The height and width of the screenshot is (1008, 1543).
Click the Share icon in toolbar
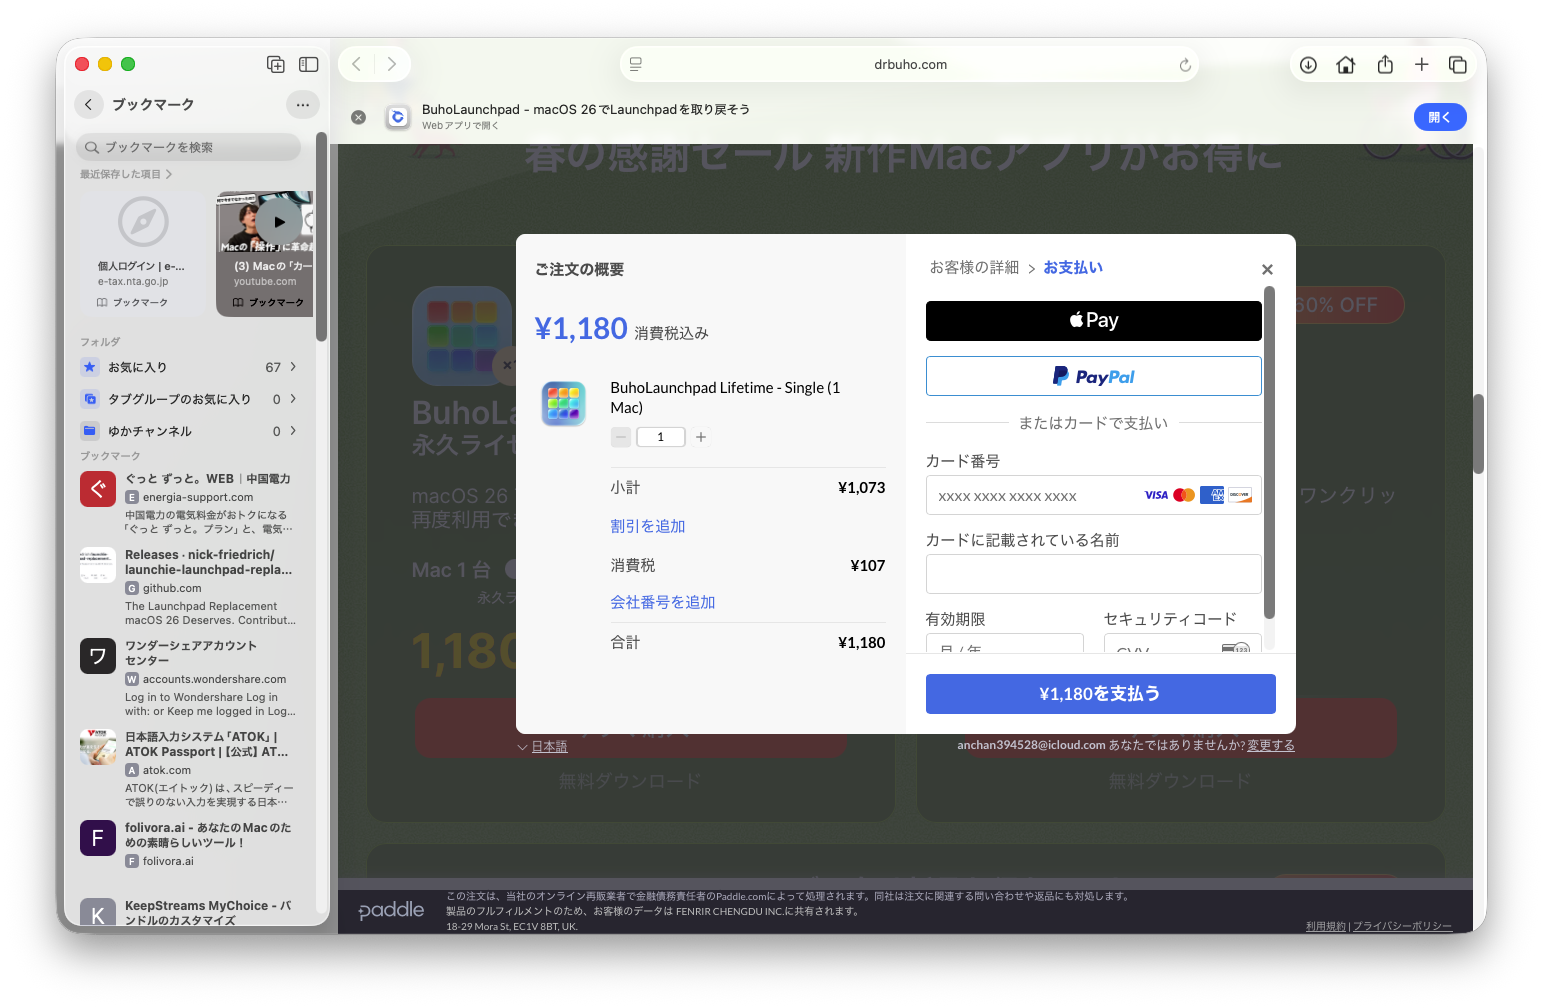tap(1385, 65)
